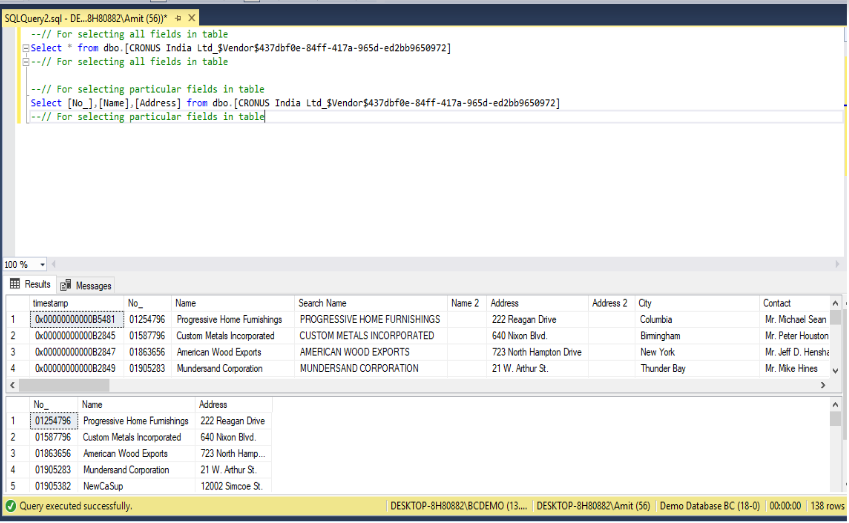
Task: Select the SQLQuery2.sql document tab
Action: (100, 18)
